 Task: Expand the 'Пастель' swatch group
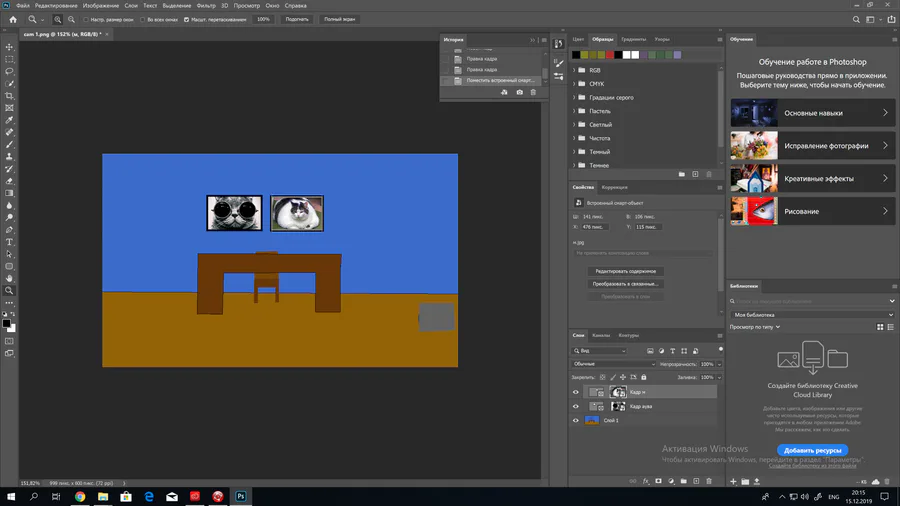click(574, 111)
